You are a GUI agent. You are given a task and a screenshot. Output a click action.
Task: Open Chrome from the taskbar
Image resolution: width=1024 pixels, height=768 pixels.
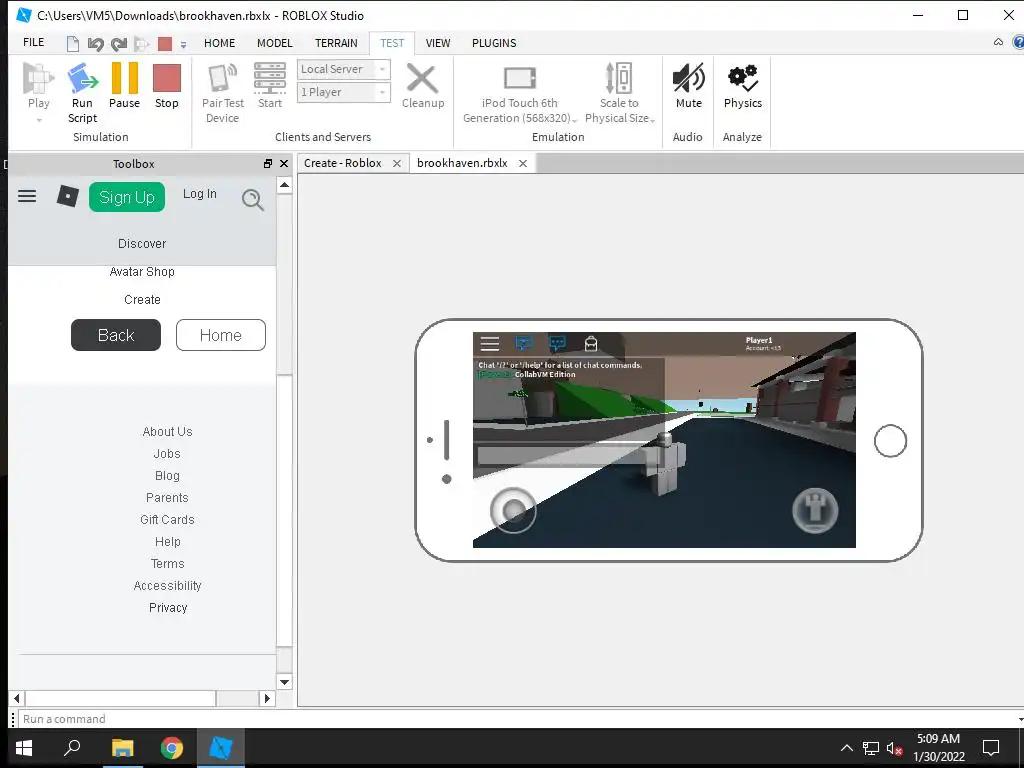172,748
